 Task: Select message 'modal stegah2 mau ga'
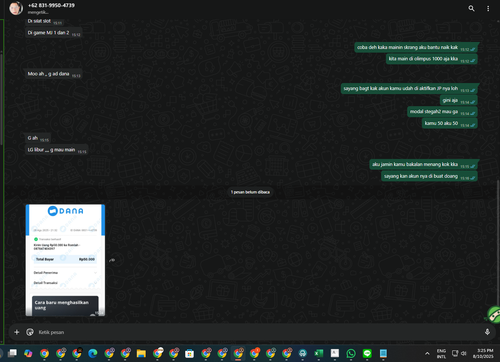(x=442, y=112)
